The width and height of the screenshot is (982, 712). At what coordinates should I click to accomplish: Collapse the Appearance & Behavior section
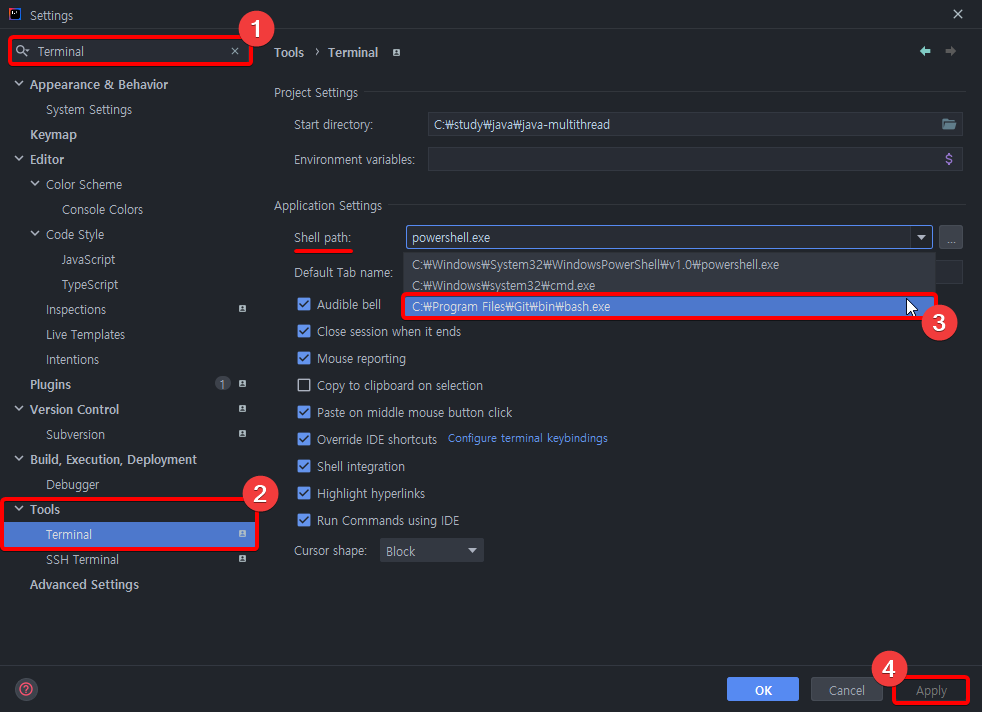pos(18,84)
